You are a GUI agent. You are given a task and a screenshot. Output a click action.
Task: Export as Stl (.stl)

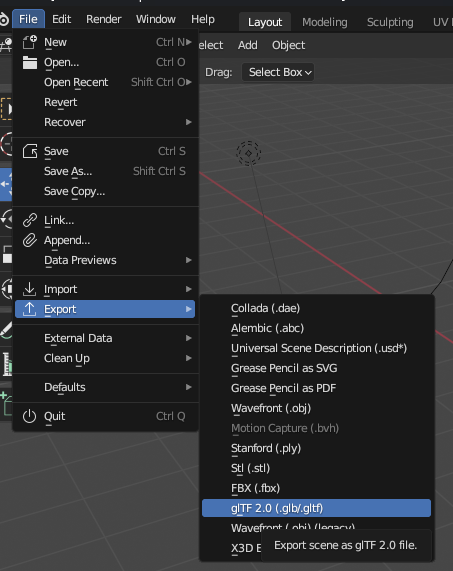pos(316,468)
